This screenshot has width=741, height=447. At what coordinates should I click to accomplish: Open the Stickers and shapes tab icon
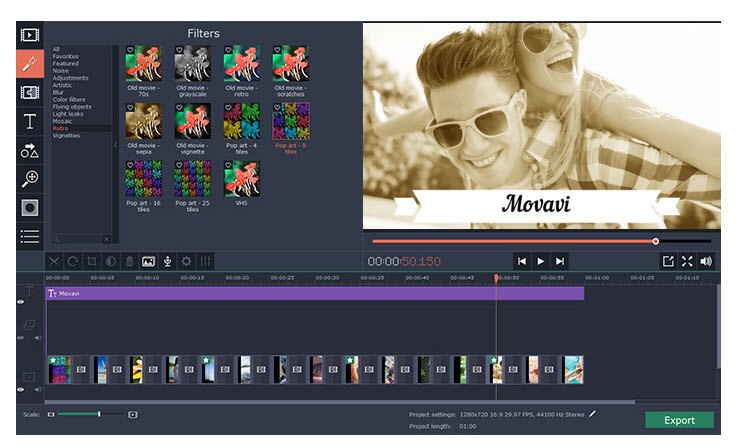(30, 151)
